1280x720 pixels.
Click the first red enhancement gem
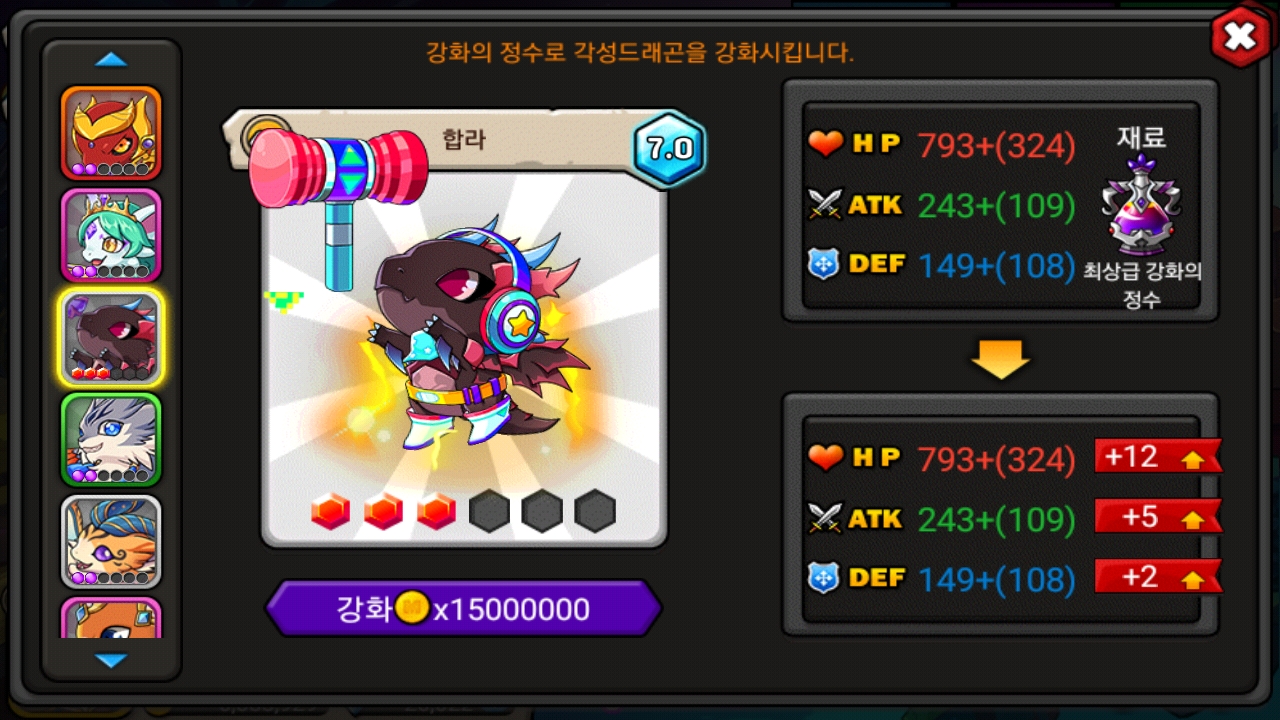click(x=330, y=511)
